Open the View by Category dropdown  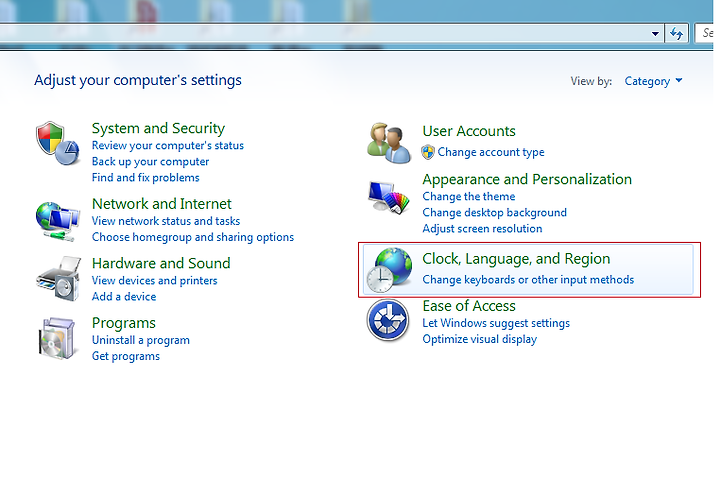pos(653,81)
